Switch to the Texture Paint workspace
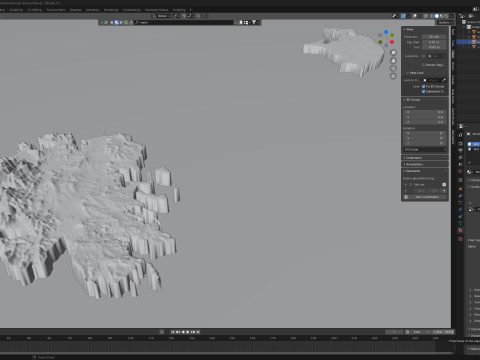Screen dimensions: 480x360 pos(56,10)
